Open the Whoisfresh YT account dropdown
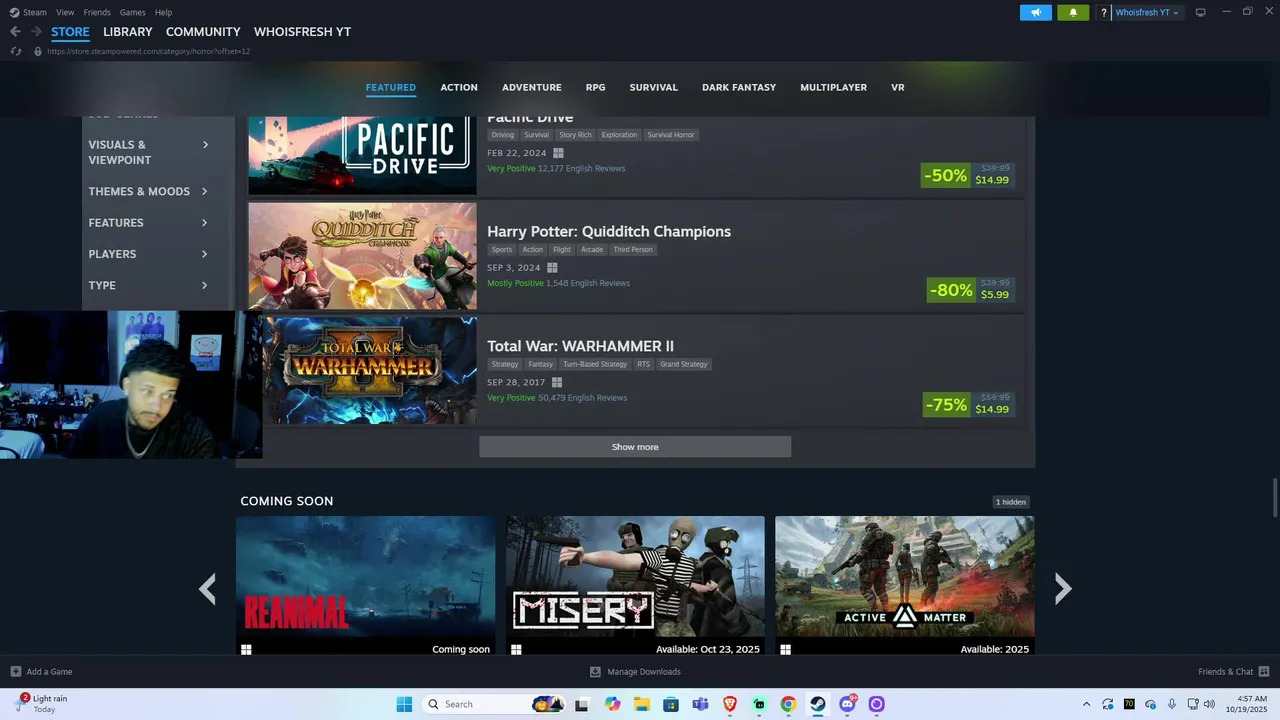The width and height of the screenshot is (1280, 720). pyautogui.click(x=1147, y=13)
